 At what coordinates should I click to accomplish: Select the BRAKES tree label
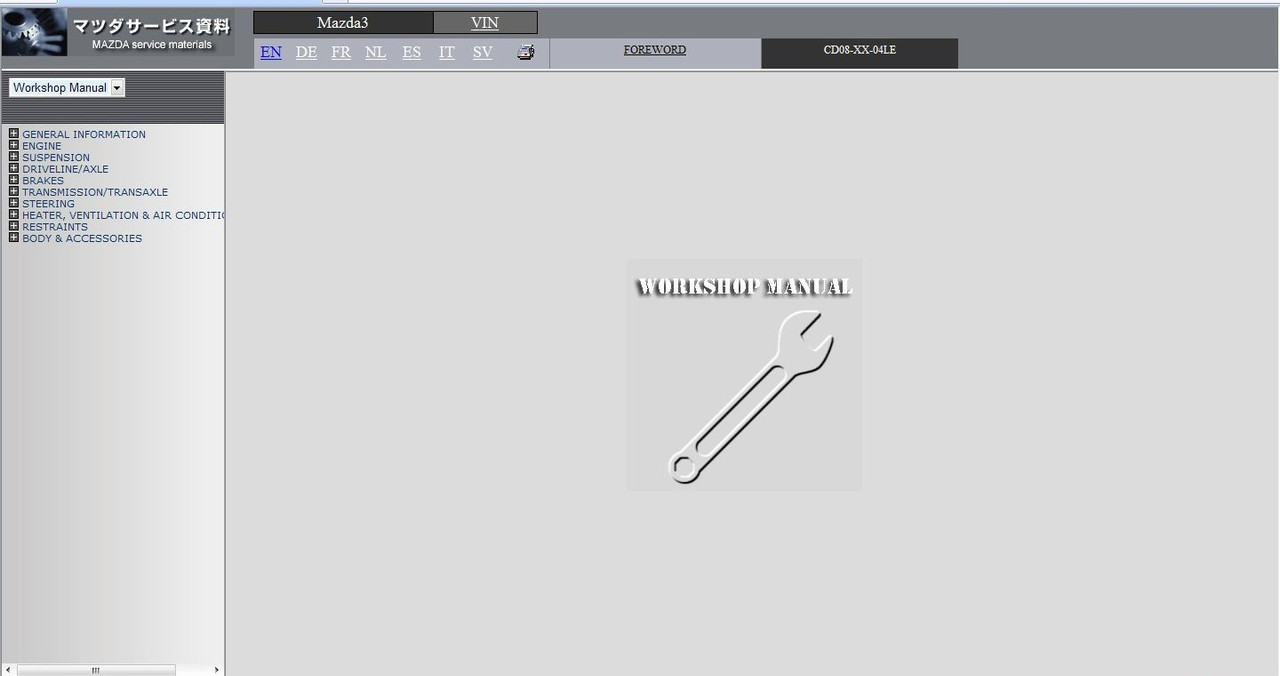43,181
